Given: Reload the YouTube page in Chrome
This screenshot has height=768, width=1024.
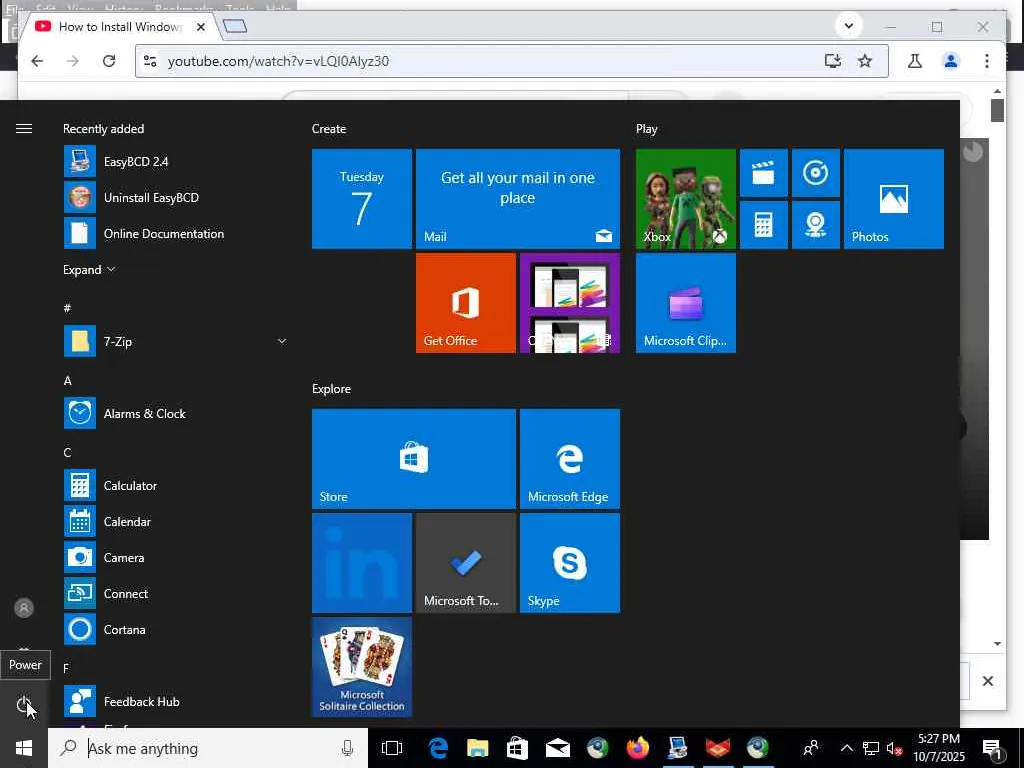Looking at the screenshot, I should tap(109, 61).
